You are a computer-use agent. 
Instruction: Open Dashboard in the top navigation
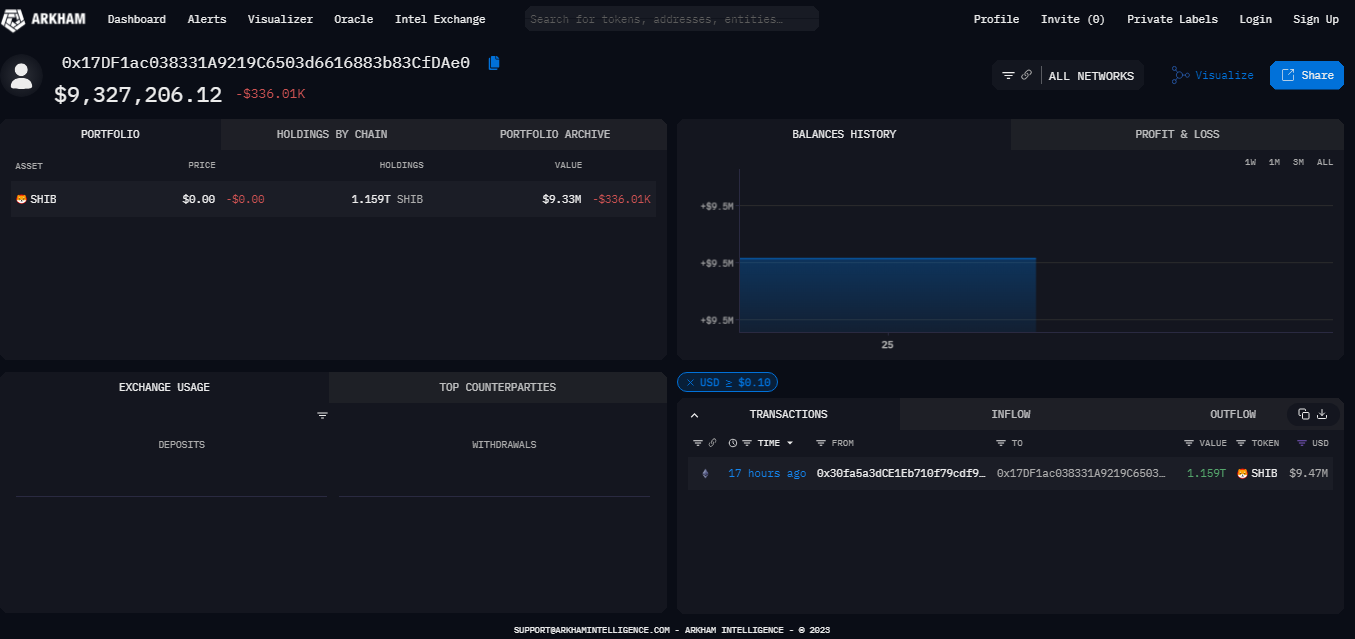click(x=137, y=19)
